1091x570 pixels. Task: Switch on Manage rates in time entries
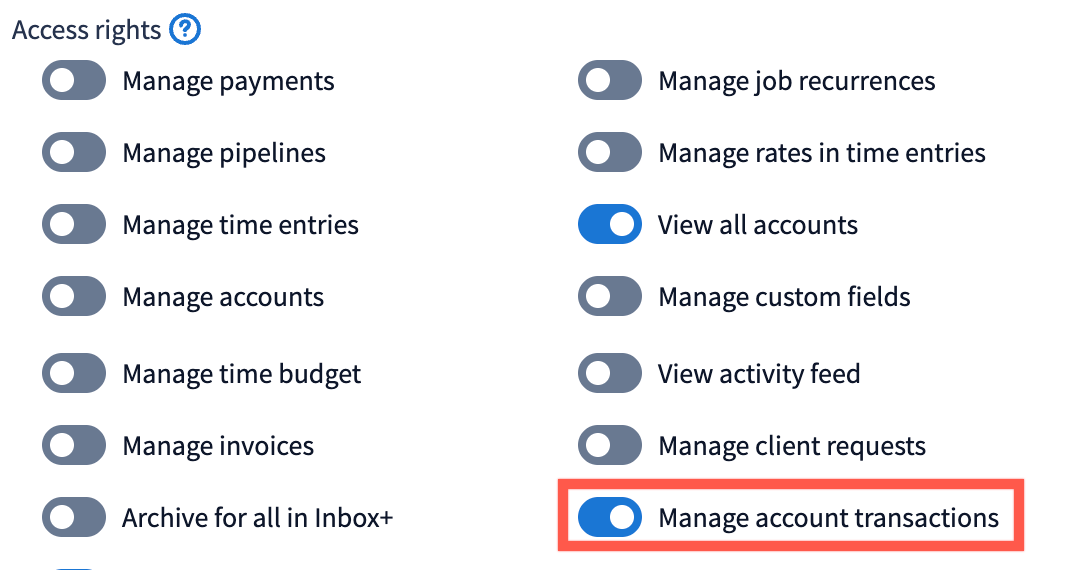click(x=610, y=153)
